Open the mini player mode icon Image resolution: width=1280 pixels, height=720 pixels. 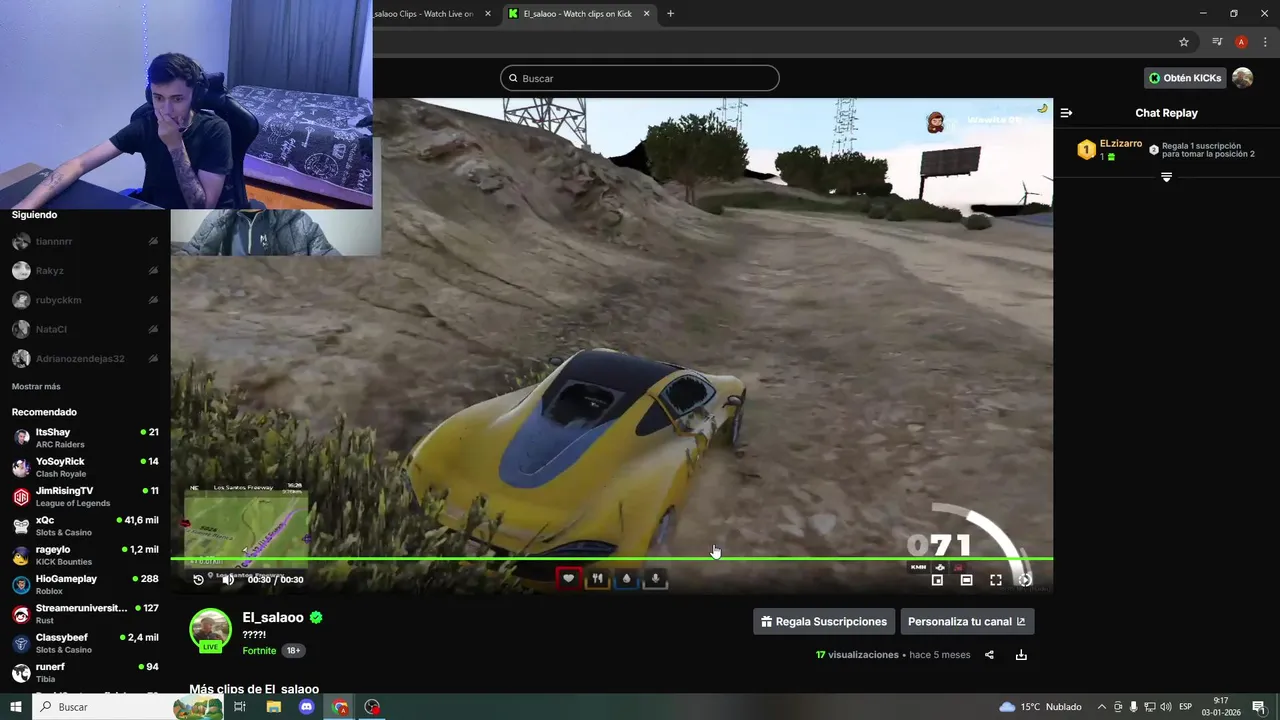937,580
